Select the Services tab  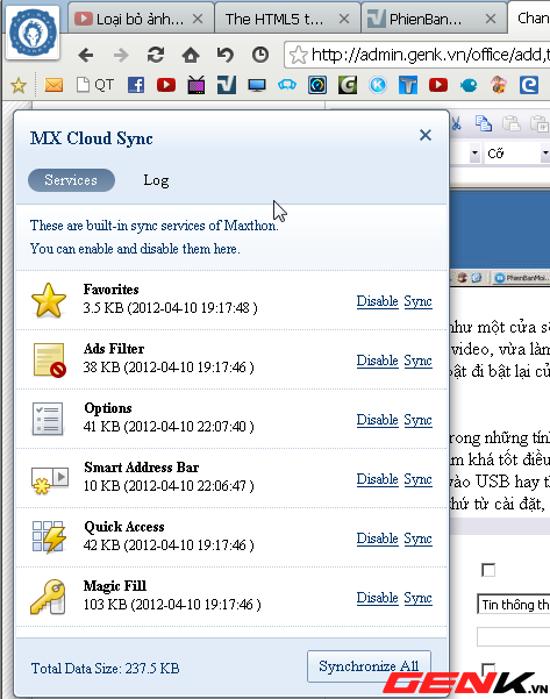(x=71, y=180)
